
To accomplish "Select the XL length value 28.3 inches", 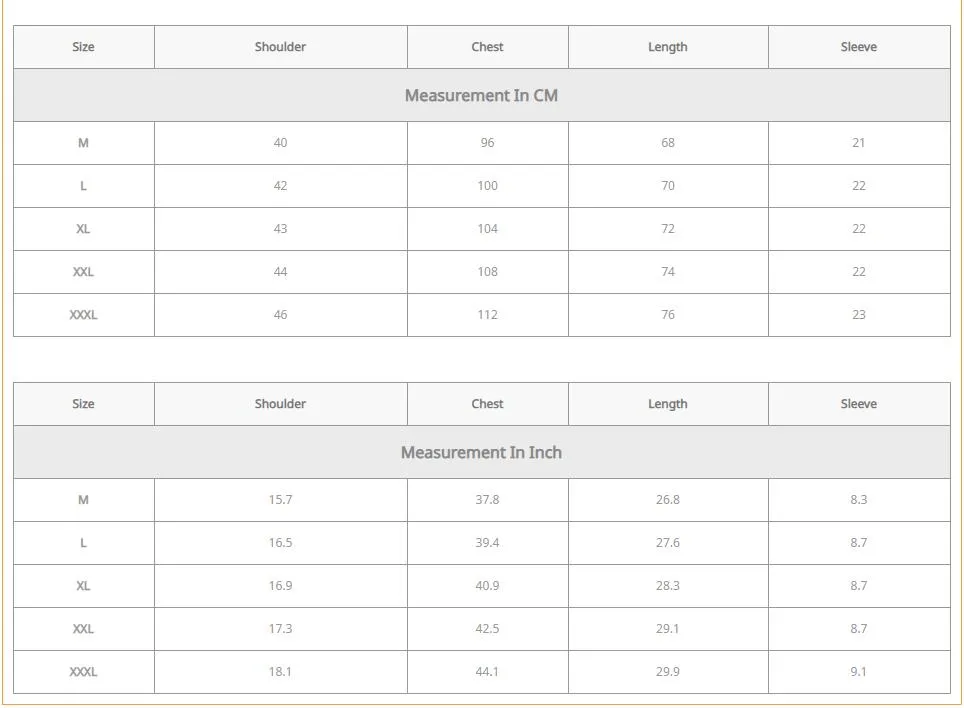I will [667, 586].
